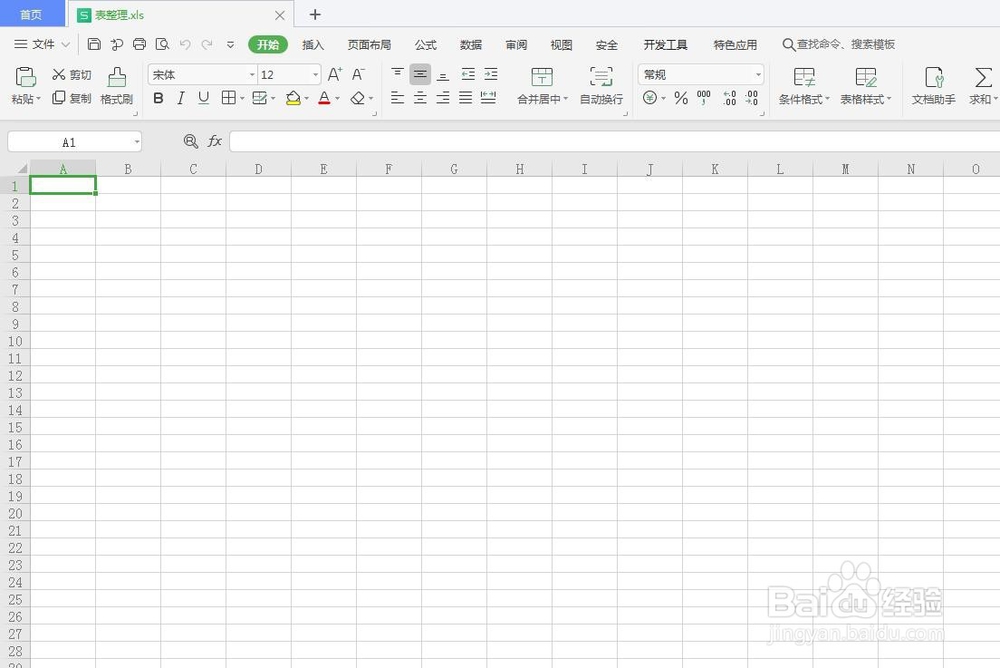Viewport: 1000px width, 668px height.
Task: Align text to top of cell
Action: tap(397, 74)
